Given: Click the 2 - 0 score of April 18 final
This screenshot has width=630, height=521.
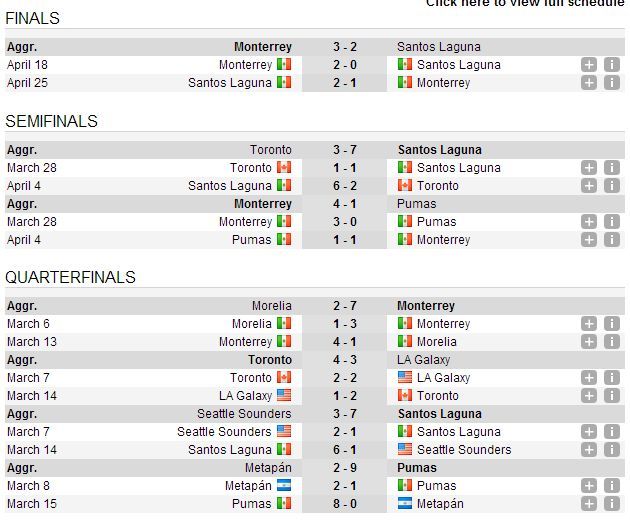Looking at the screenshot, I should click(x=345, y=65).
